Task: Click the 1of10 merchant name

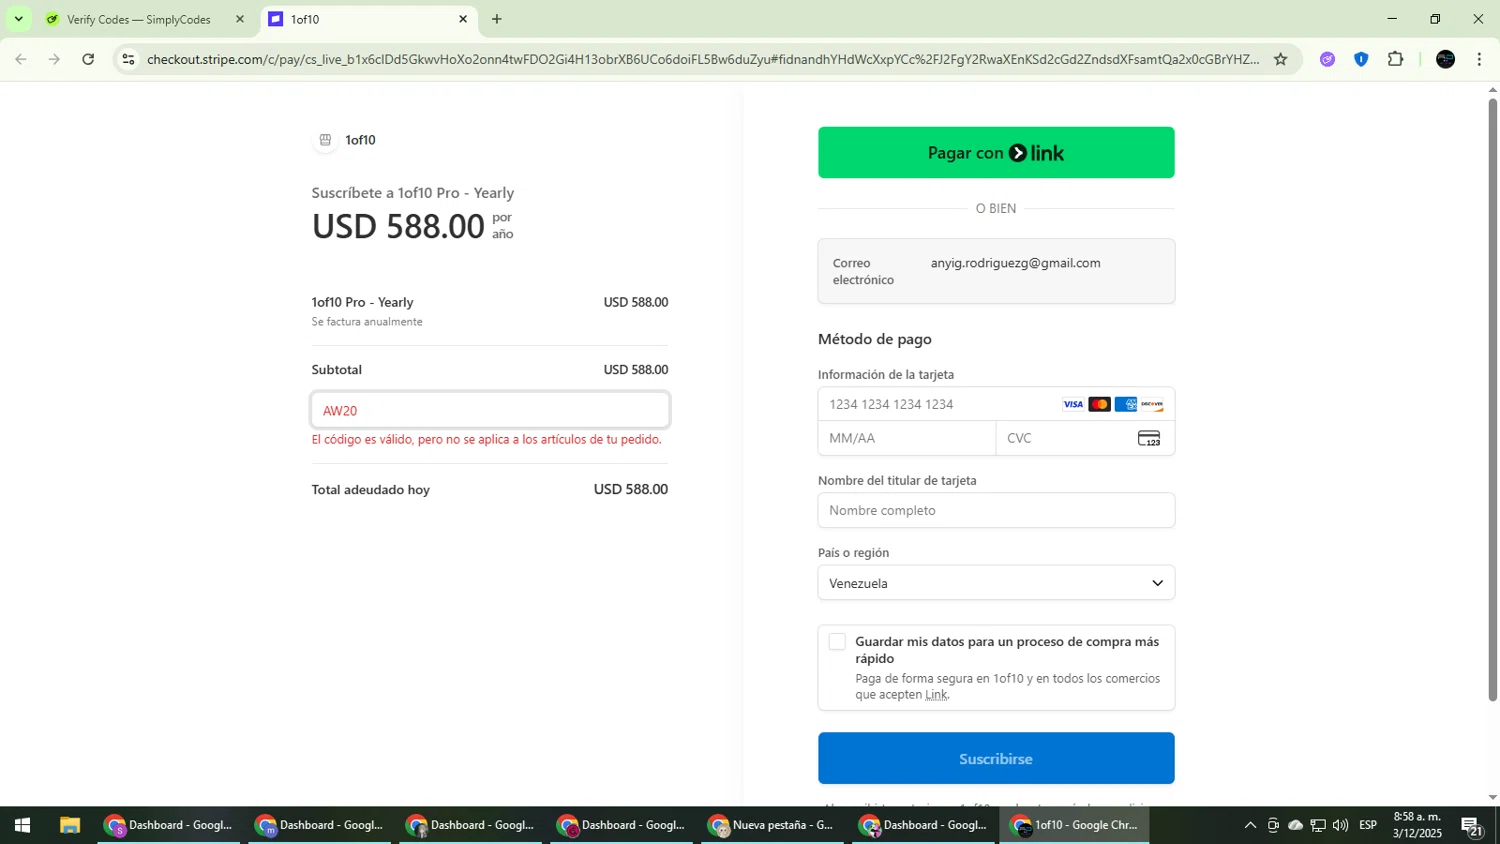Action: click(x=360, y=140)
